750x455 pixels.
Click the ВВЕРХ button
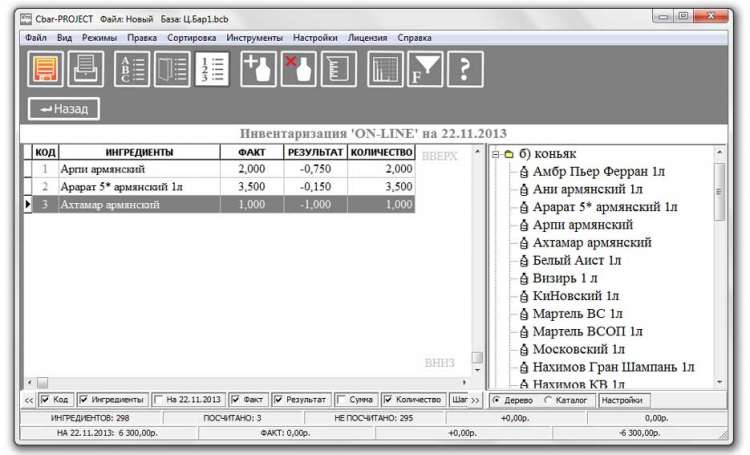(440, 156)
